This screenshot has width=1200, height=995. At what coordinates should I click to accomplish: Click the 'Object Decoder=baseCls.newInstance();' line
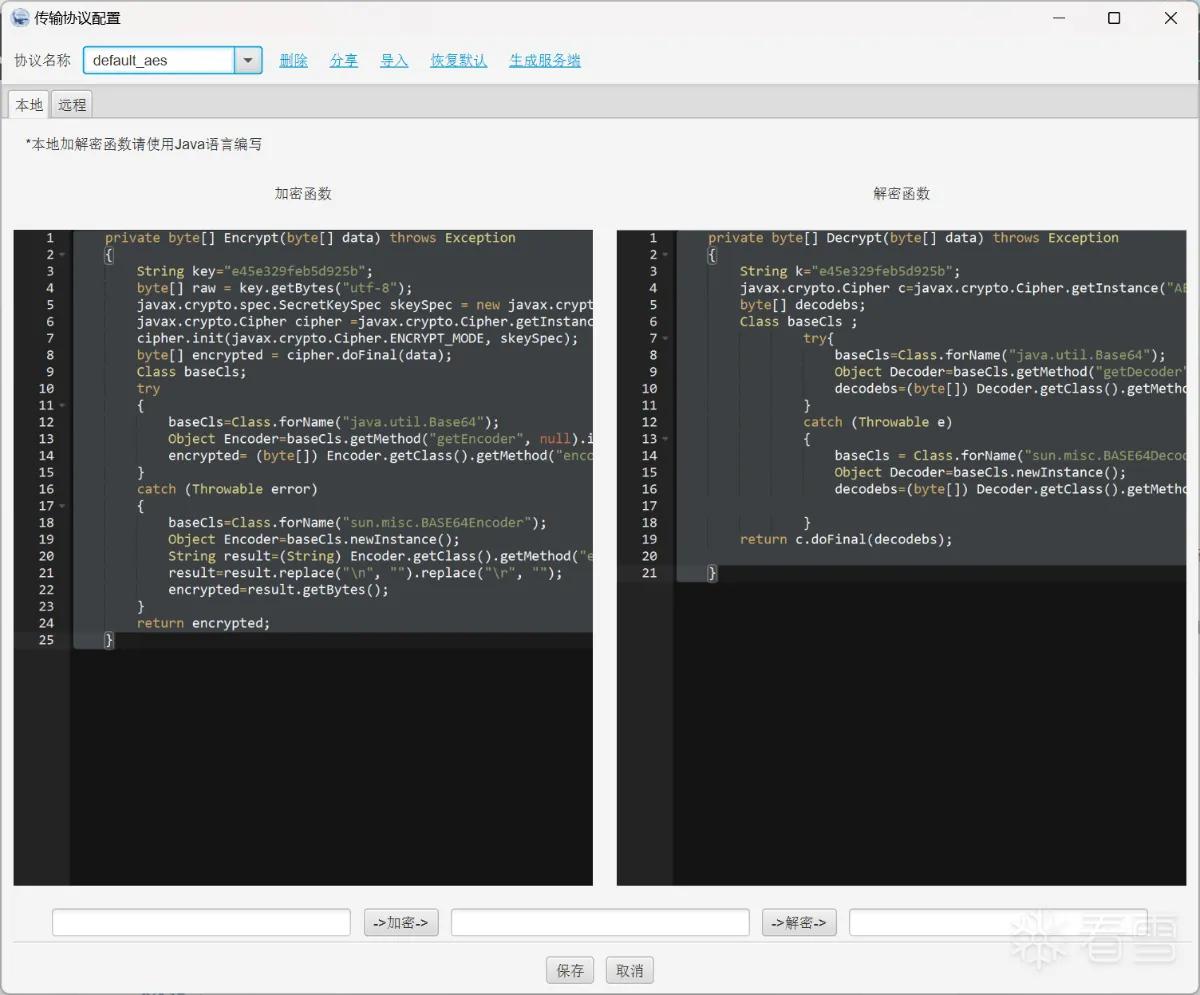click(980, 473)
